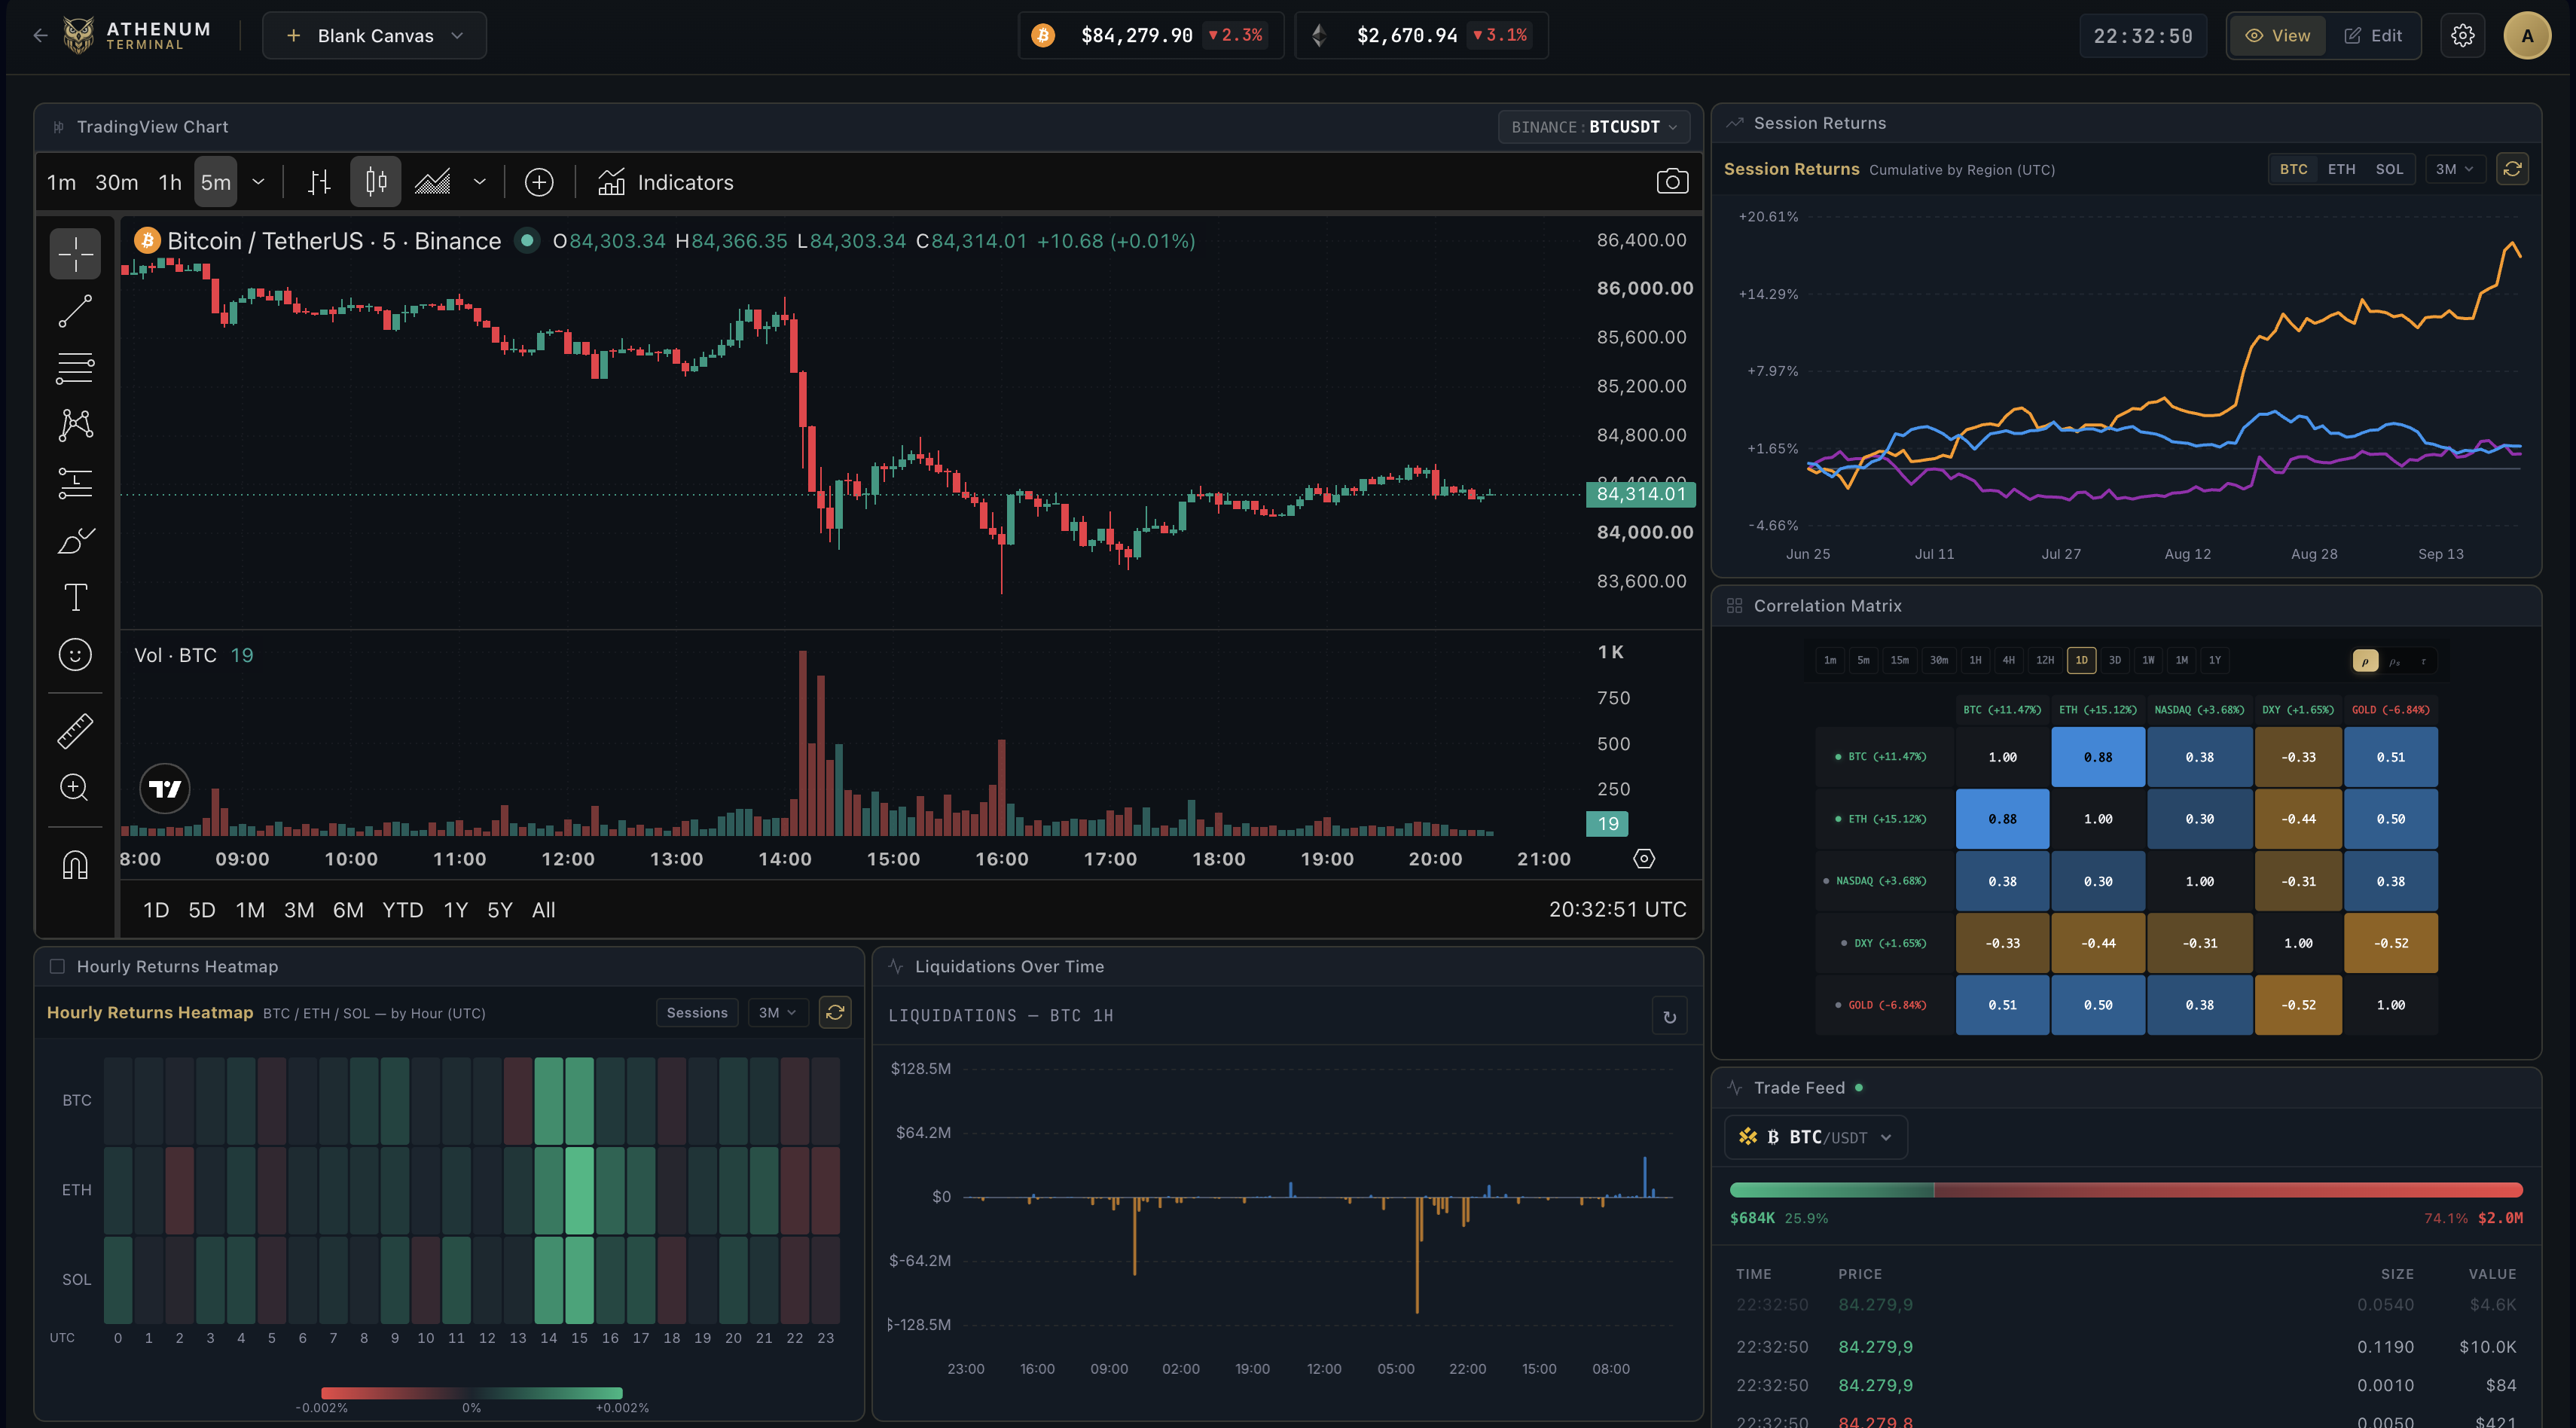Screen dimensions: 2576x1428
Task: Switch chart to bars style
Action: 319,182
